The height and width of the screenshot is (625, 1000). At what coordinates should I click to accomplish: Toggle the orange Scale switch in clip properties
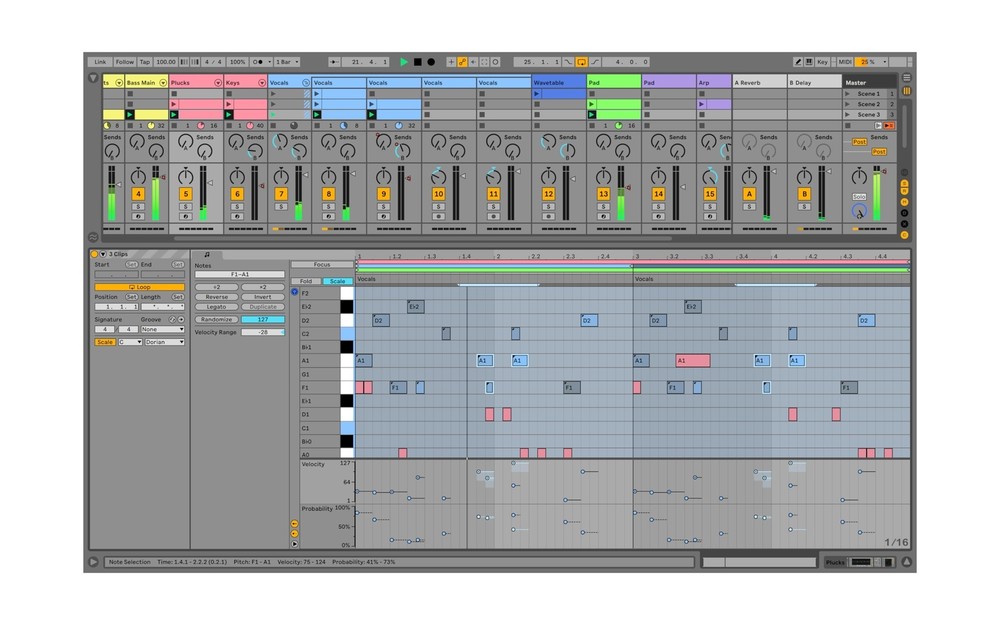[x=105, y=342]
